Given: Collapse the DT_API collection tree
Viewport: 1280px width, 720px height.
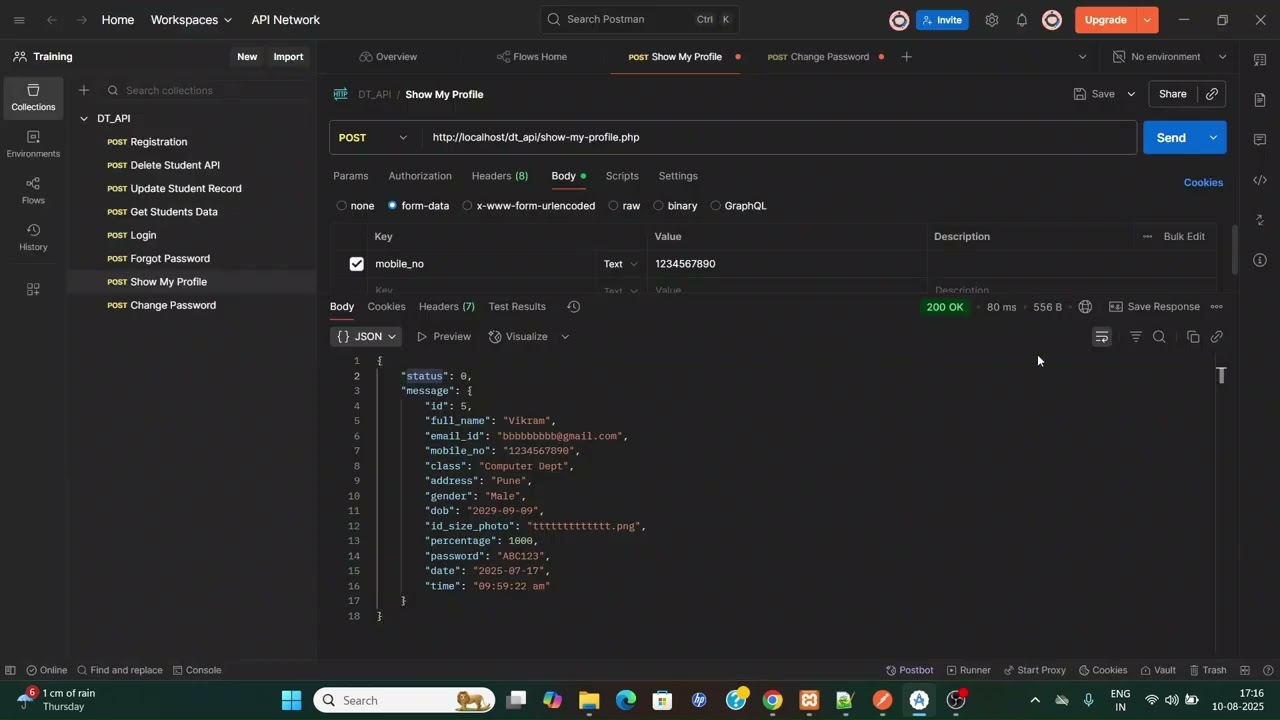Looking at the screenshot, I should pos(84,119).
